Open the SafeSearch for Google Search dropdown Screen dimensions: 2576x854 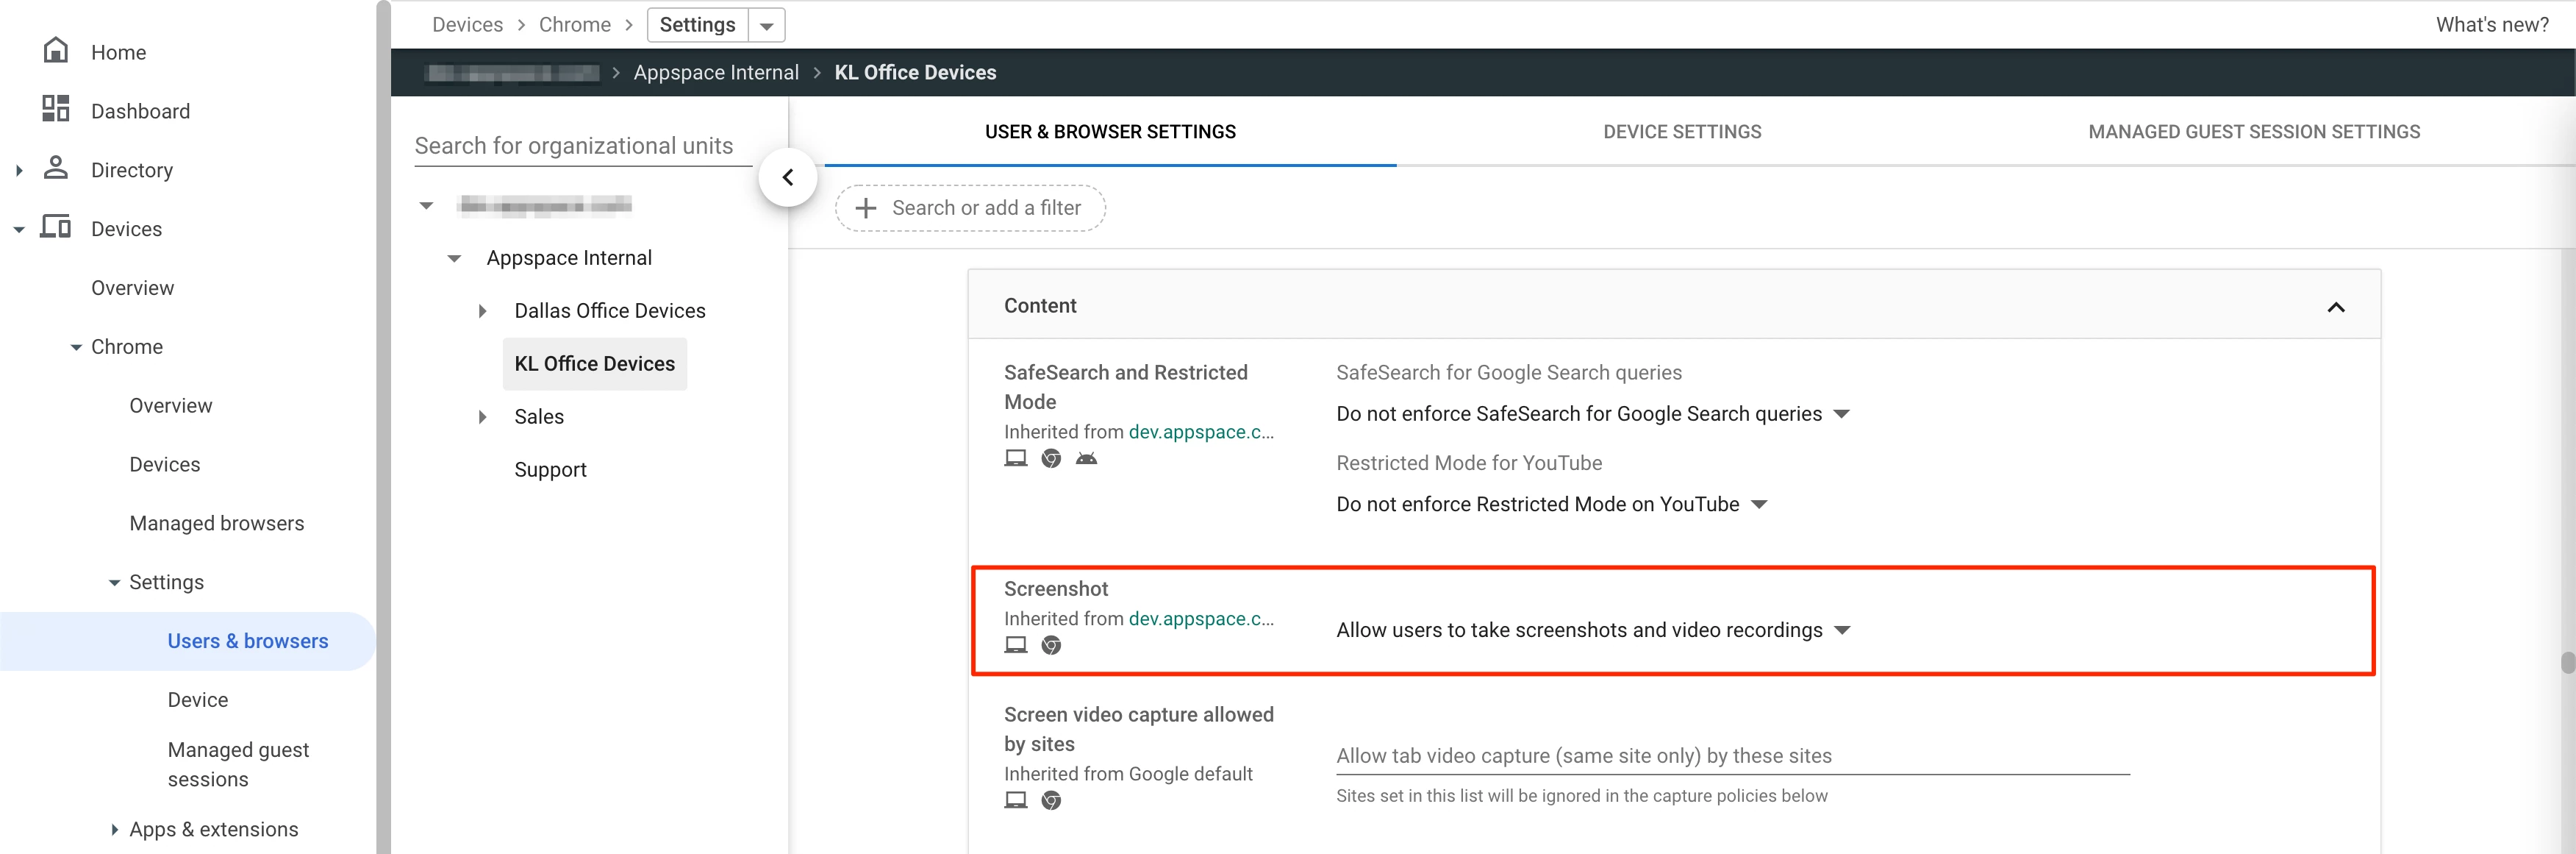coord(1593,414)
